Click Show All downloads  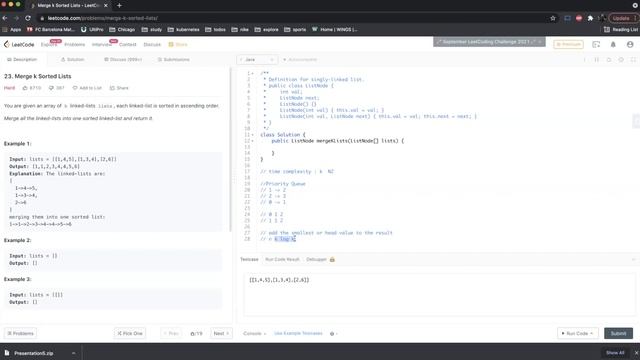(x=615, y=353)
